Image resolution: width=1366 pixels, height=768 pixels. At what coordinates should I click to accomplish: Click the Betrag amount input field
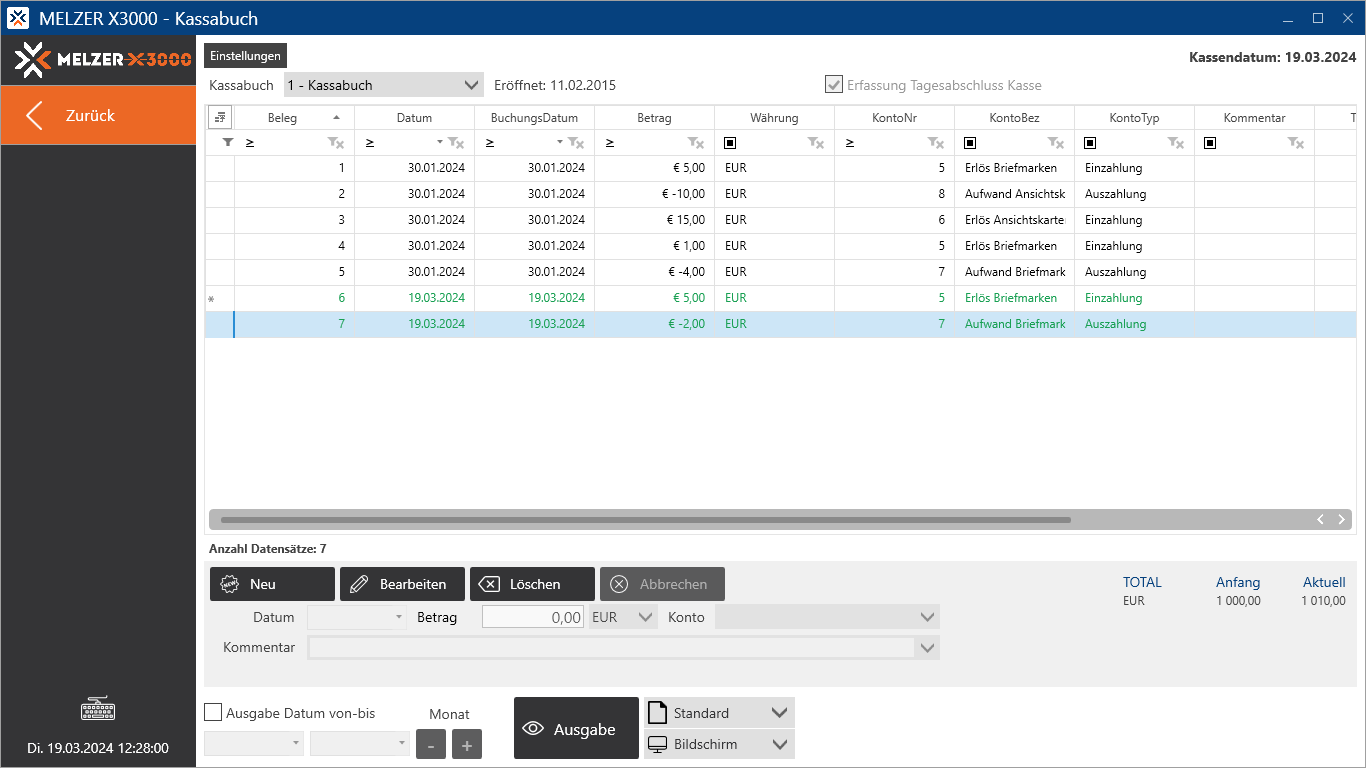(x=533, y=617)
